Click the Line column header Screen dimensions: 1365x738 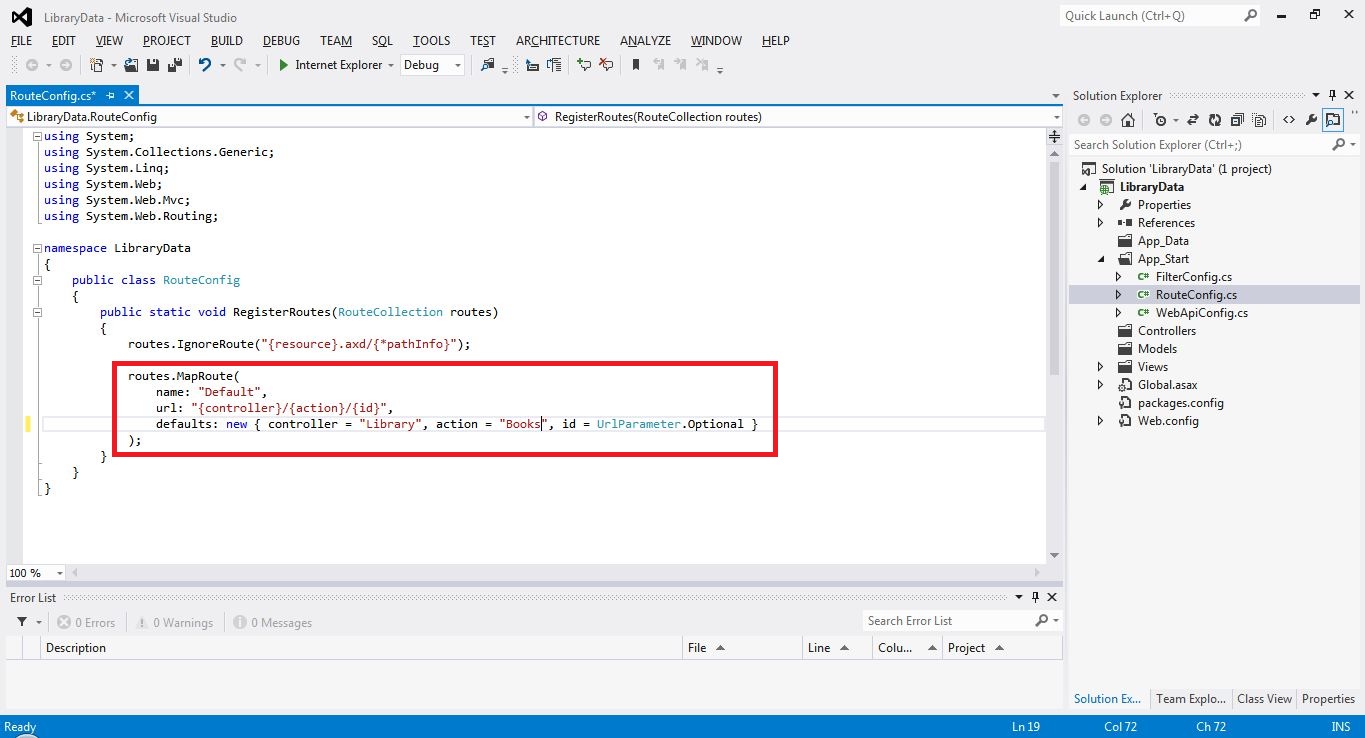pyautogui.click(x=837, y=648)
